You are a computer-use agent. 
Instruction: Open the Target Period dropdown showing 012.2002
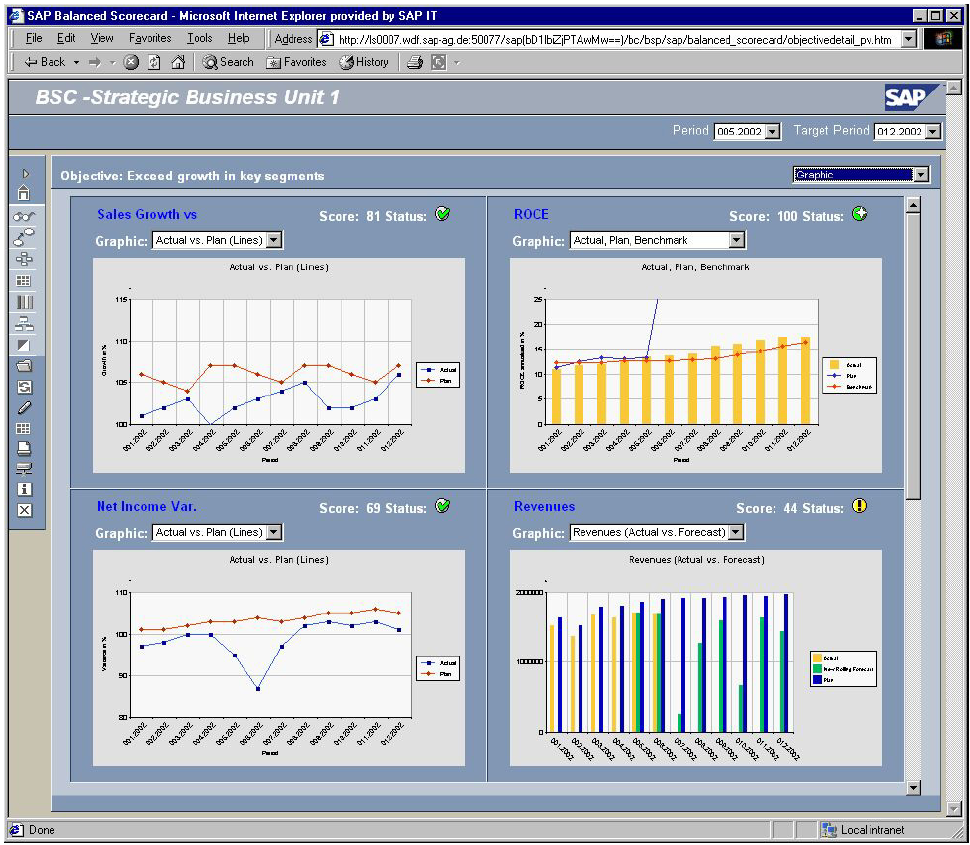908,131
